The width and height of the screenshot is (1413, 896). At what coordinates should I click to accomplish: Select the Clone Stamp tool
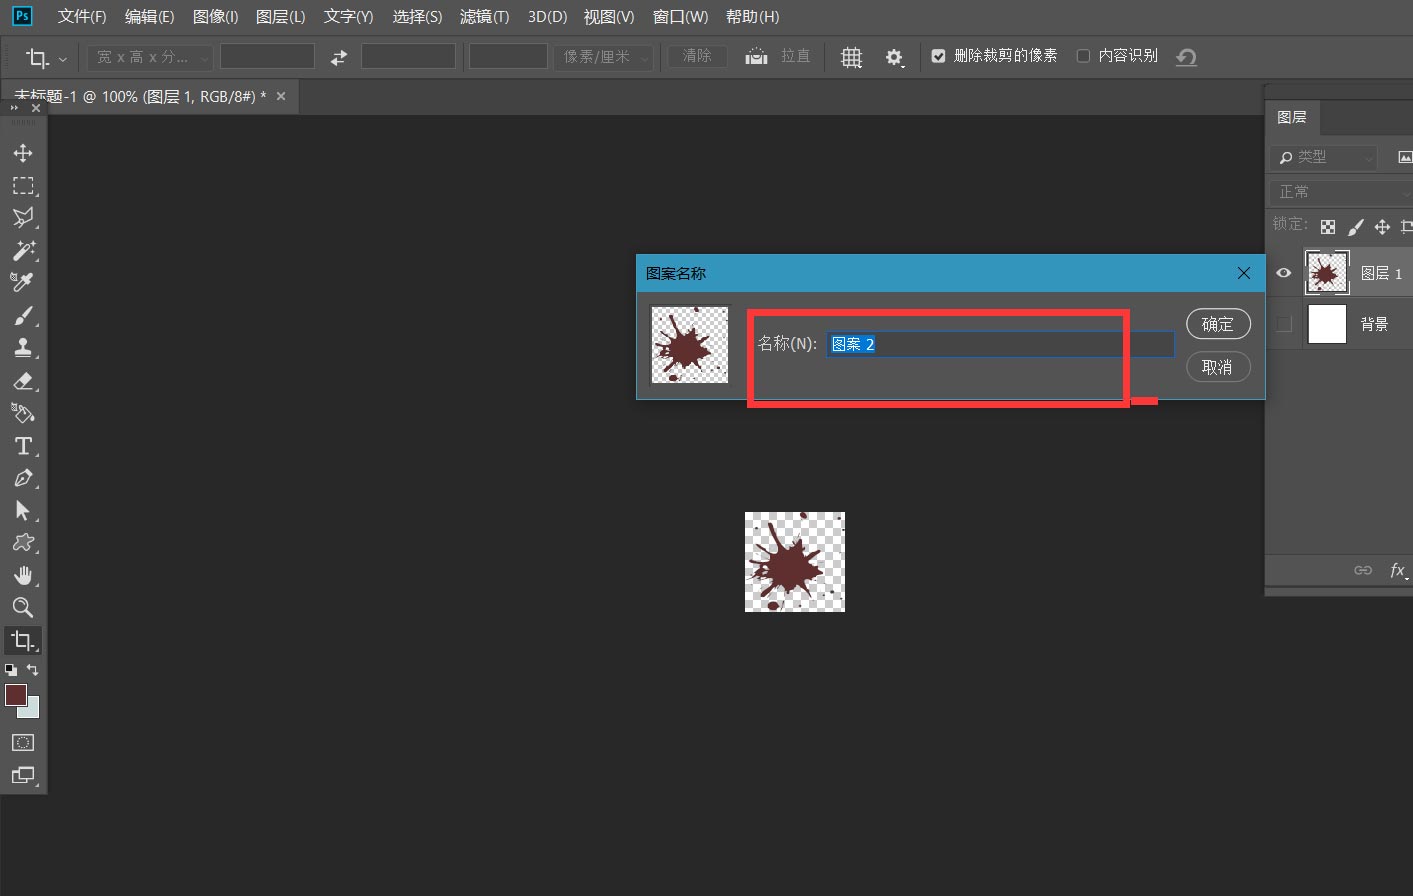(23, 348)
